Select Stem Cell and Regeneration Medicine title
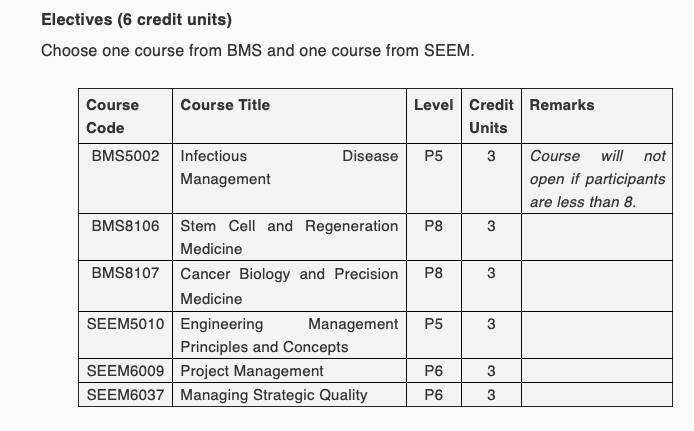The height and width of the screenshot is (431, 694). (289, 237)
